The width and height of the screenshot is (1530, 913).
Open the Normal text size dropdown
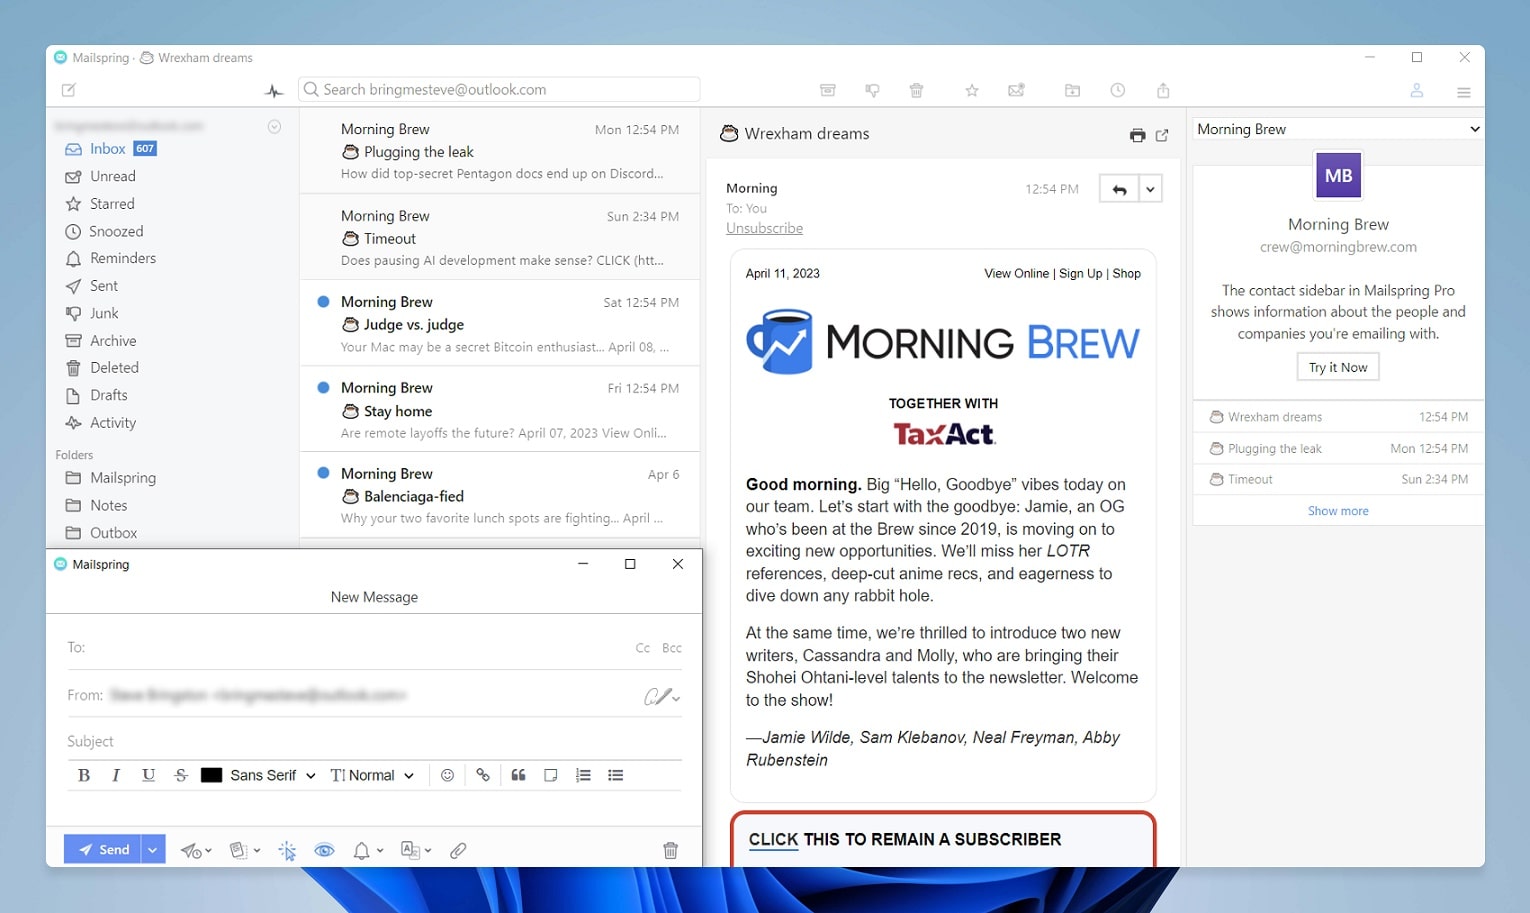(x=372, y=775)
